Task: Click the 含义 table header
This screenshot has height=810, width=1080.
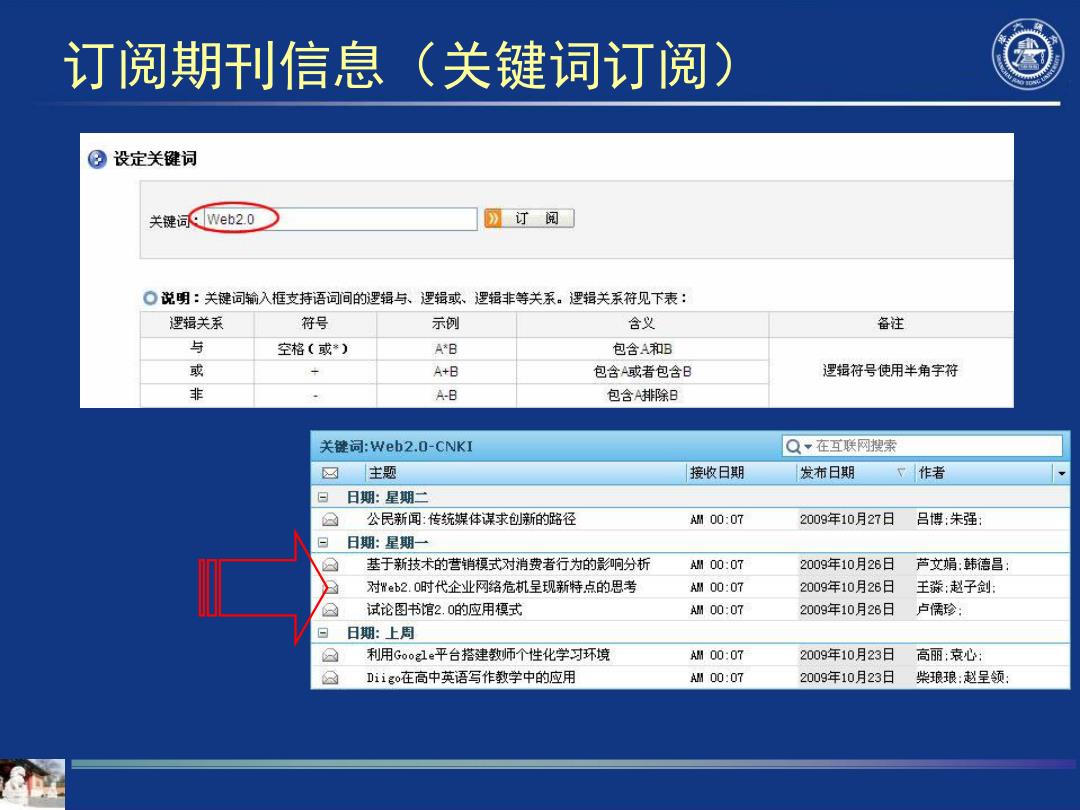Action: [x=642, y=323]
